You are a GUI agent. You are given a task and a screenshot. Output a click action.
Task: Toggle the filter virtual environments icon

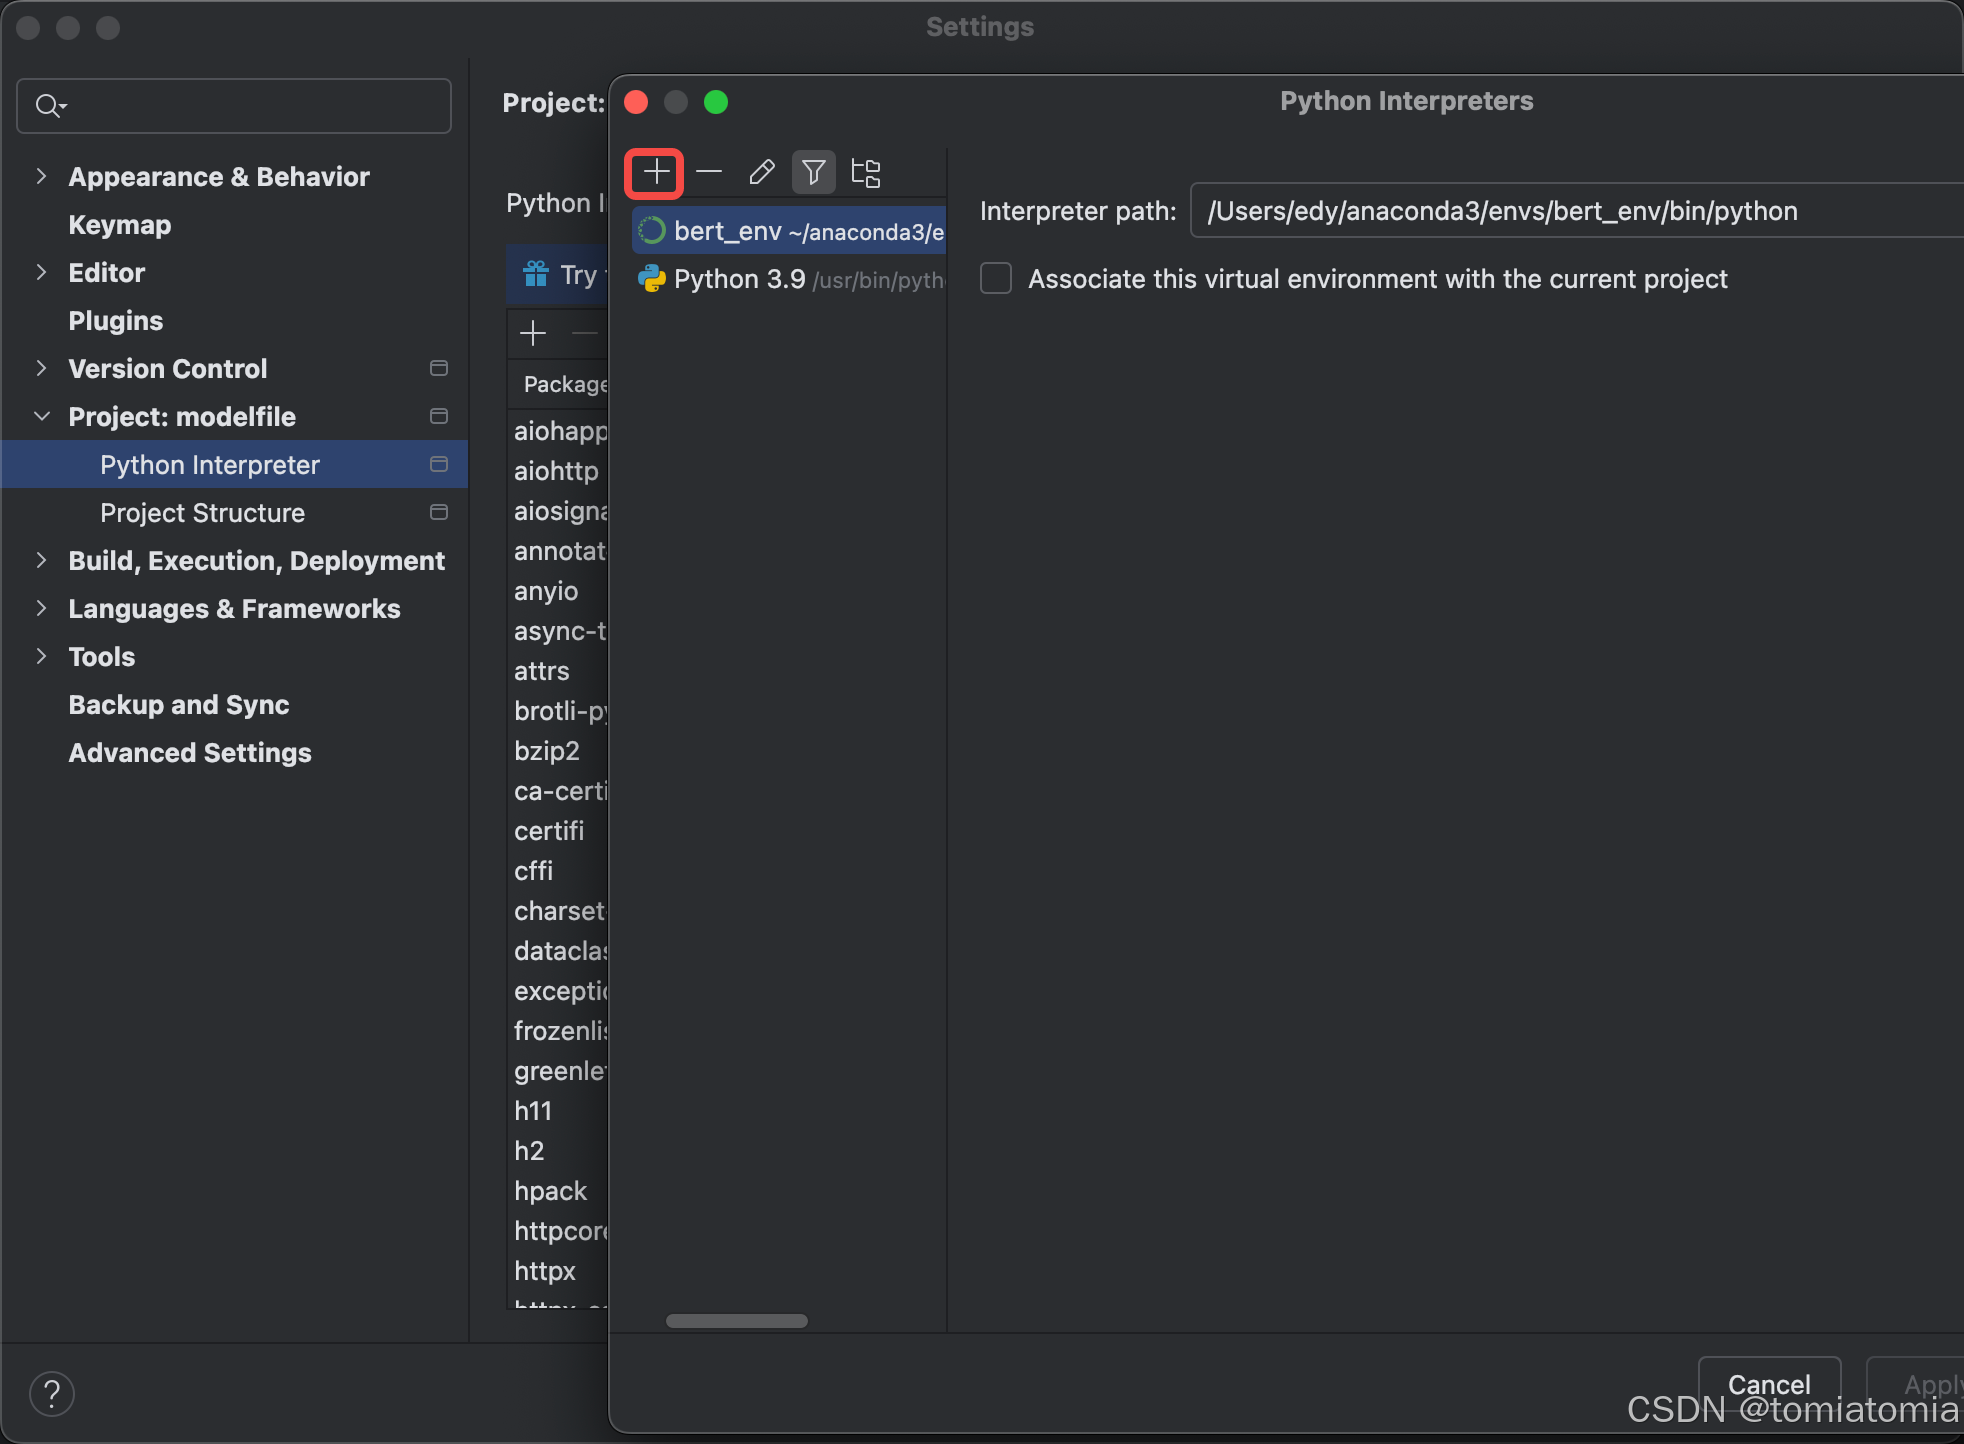[x=813, y=173]
